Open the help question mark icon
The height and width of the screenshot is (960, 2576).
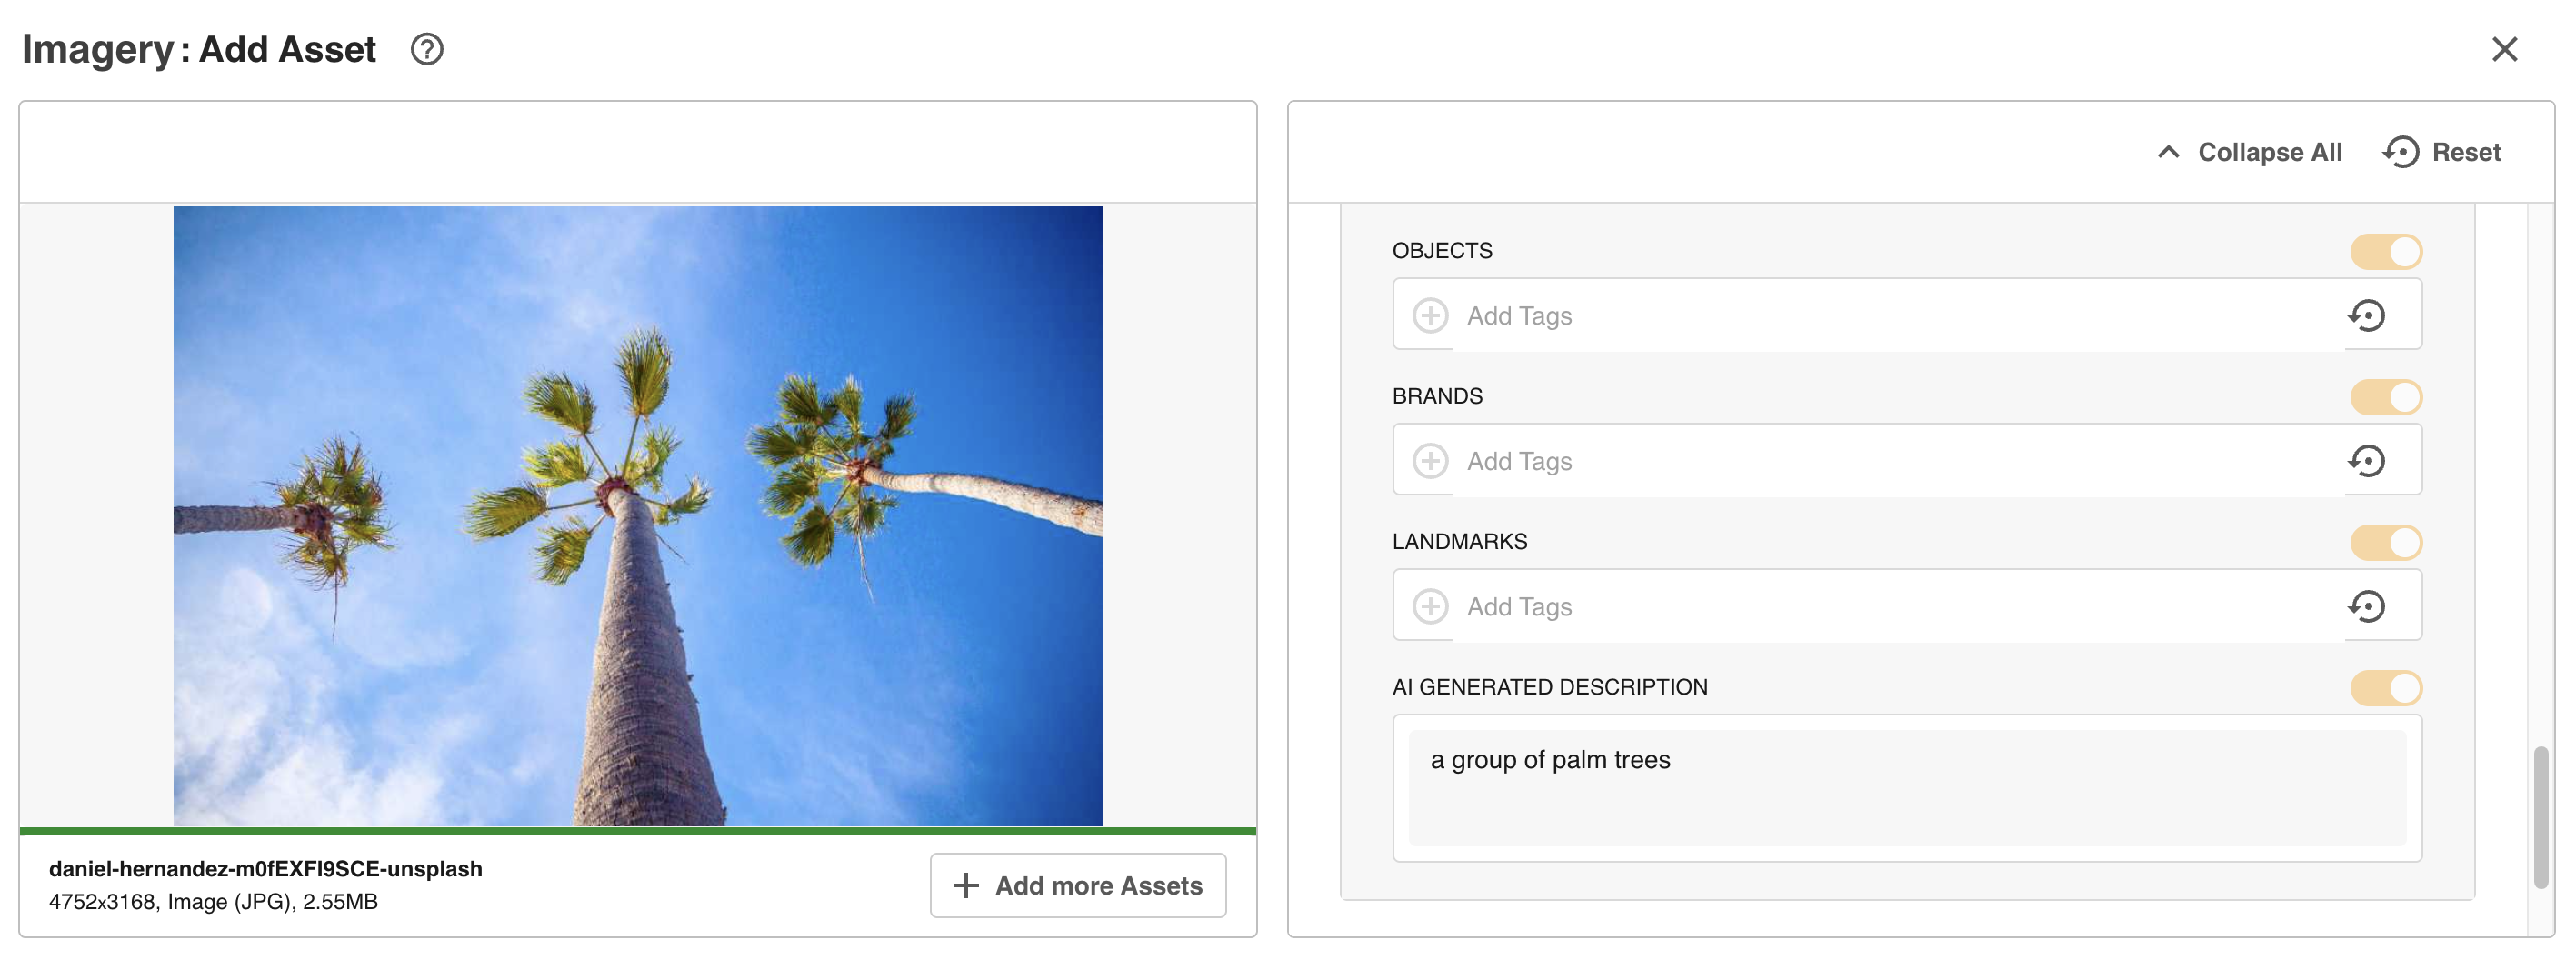point(427,49)
